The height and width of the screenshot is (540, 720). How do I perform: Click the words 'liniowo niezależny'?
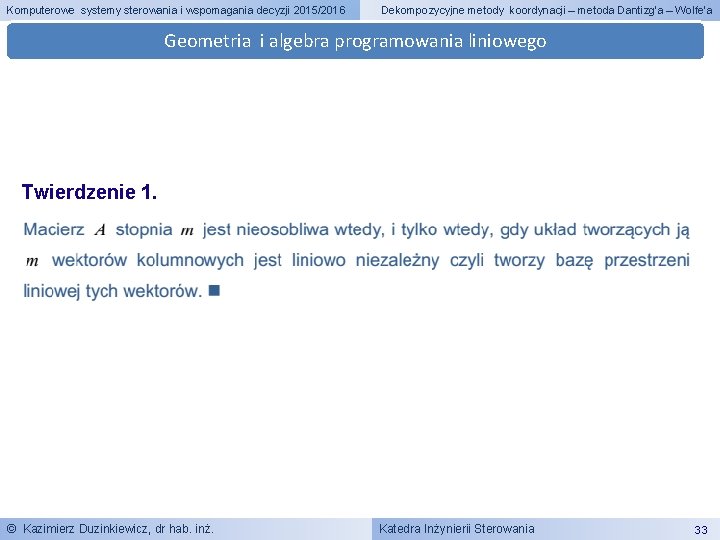(x=366, y=260)
